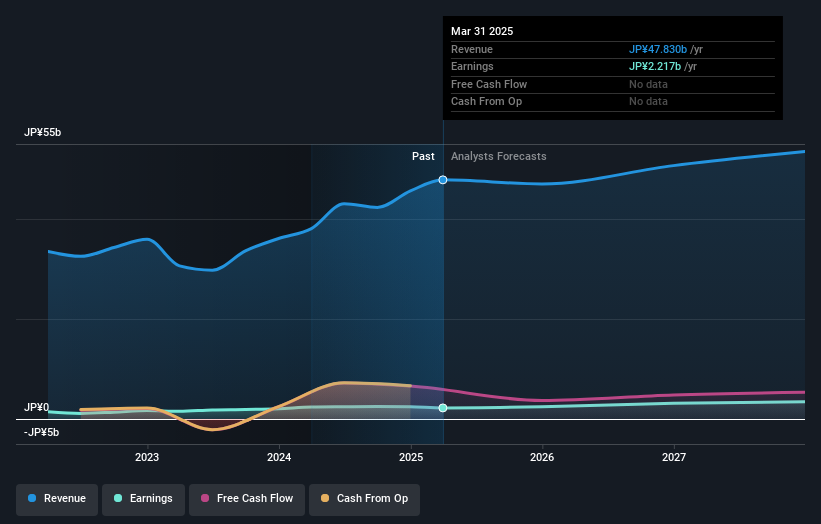This screenshot has height=524, width=821.
Task: Click the Revenue tooltip row label
Action: tap(472, 49)
